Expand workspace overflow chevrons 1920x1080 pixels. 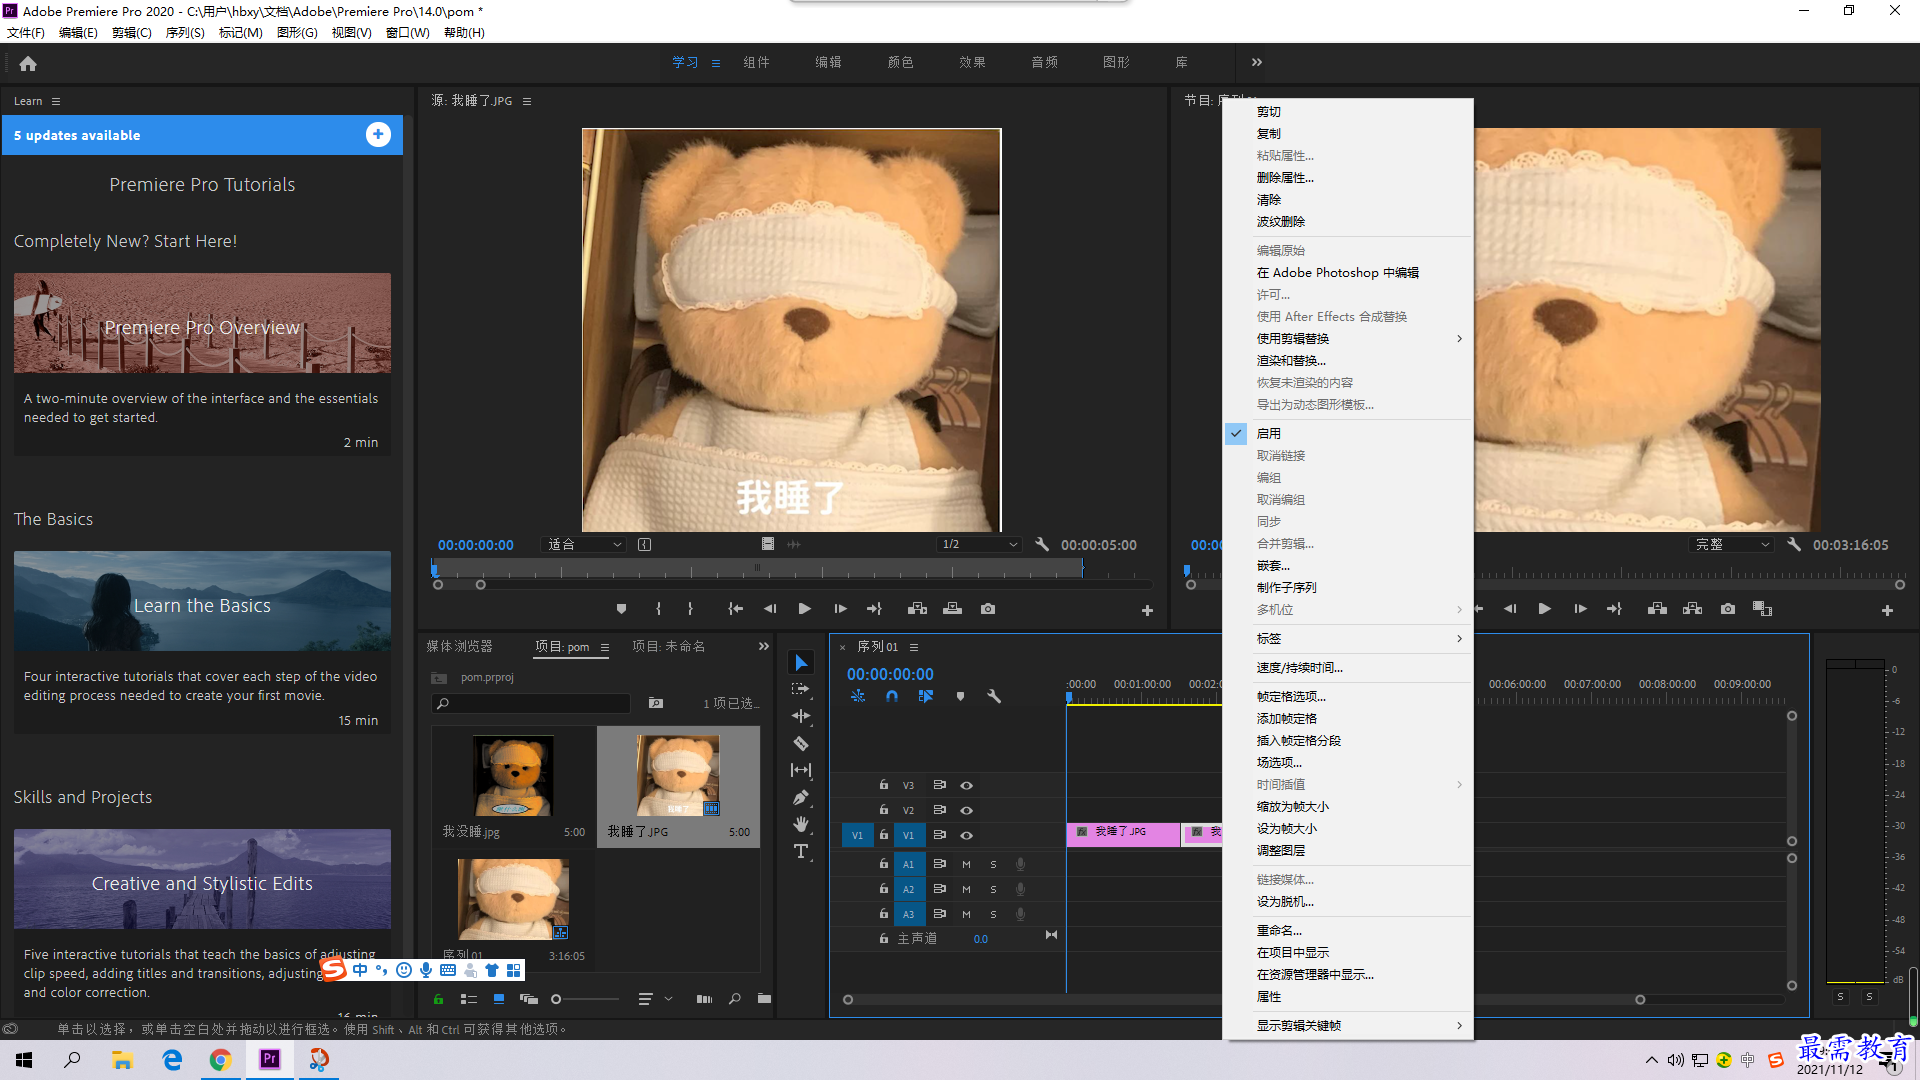pos(1257,62)
